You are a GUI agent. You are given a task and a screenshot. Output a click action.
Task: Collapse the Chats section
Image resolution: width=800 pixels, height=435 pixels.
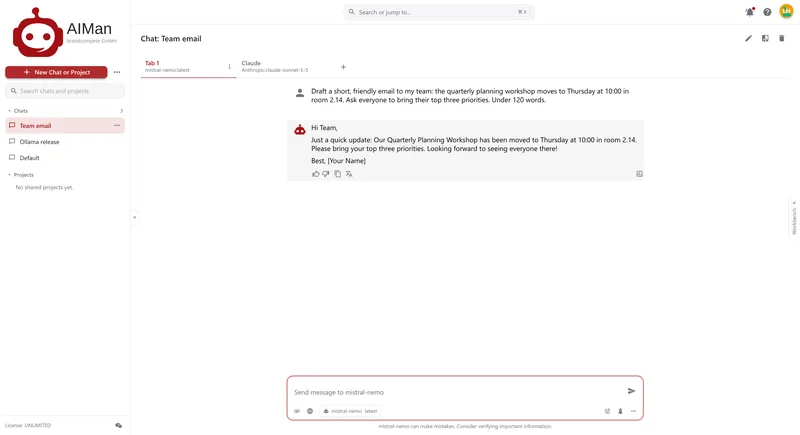coord(9,111)
